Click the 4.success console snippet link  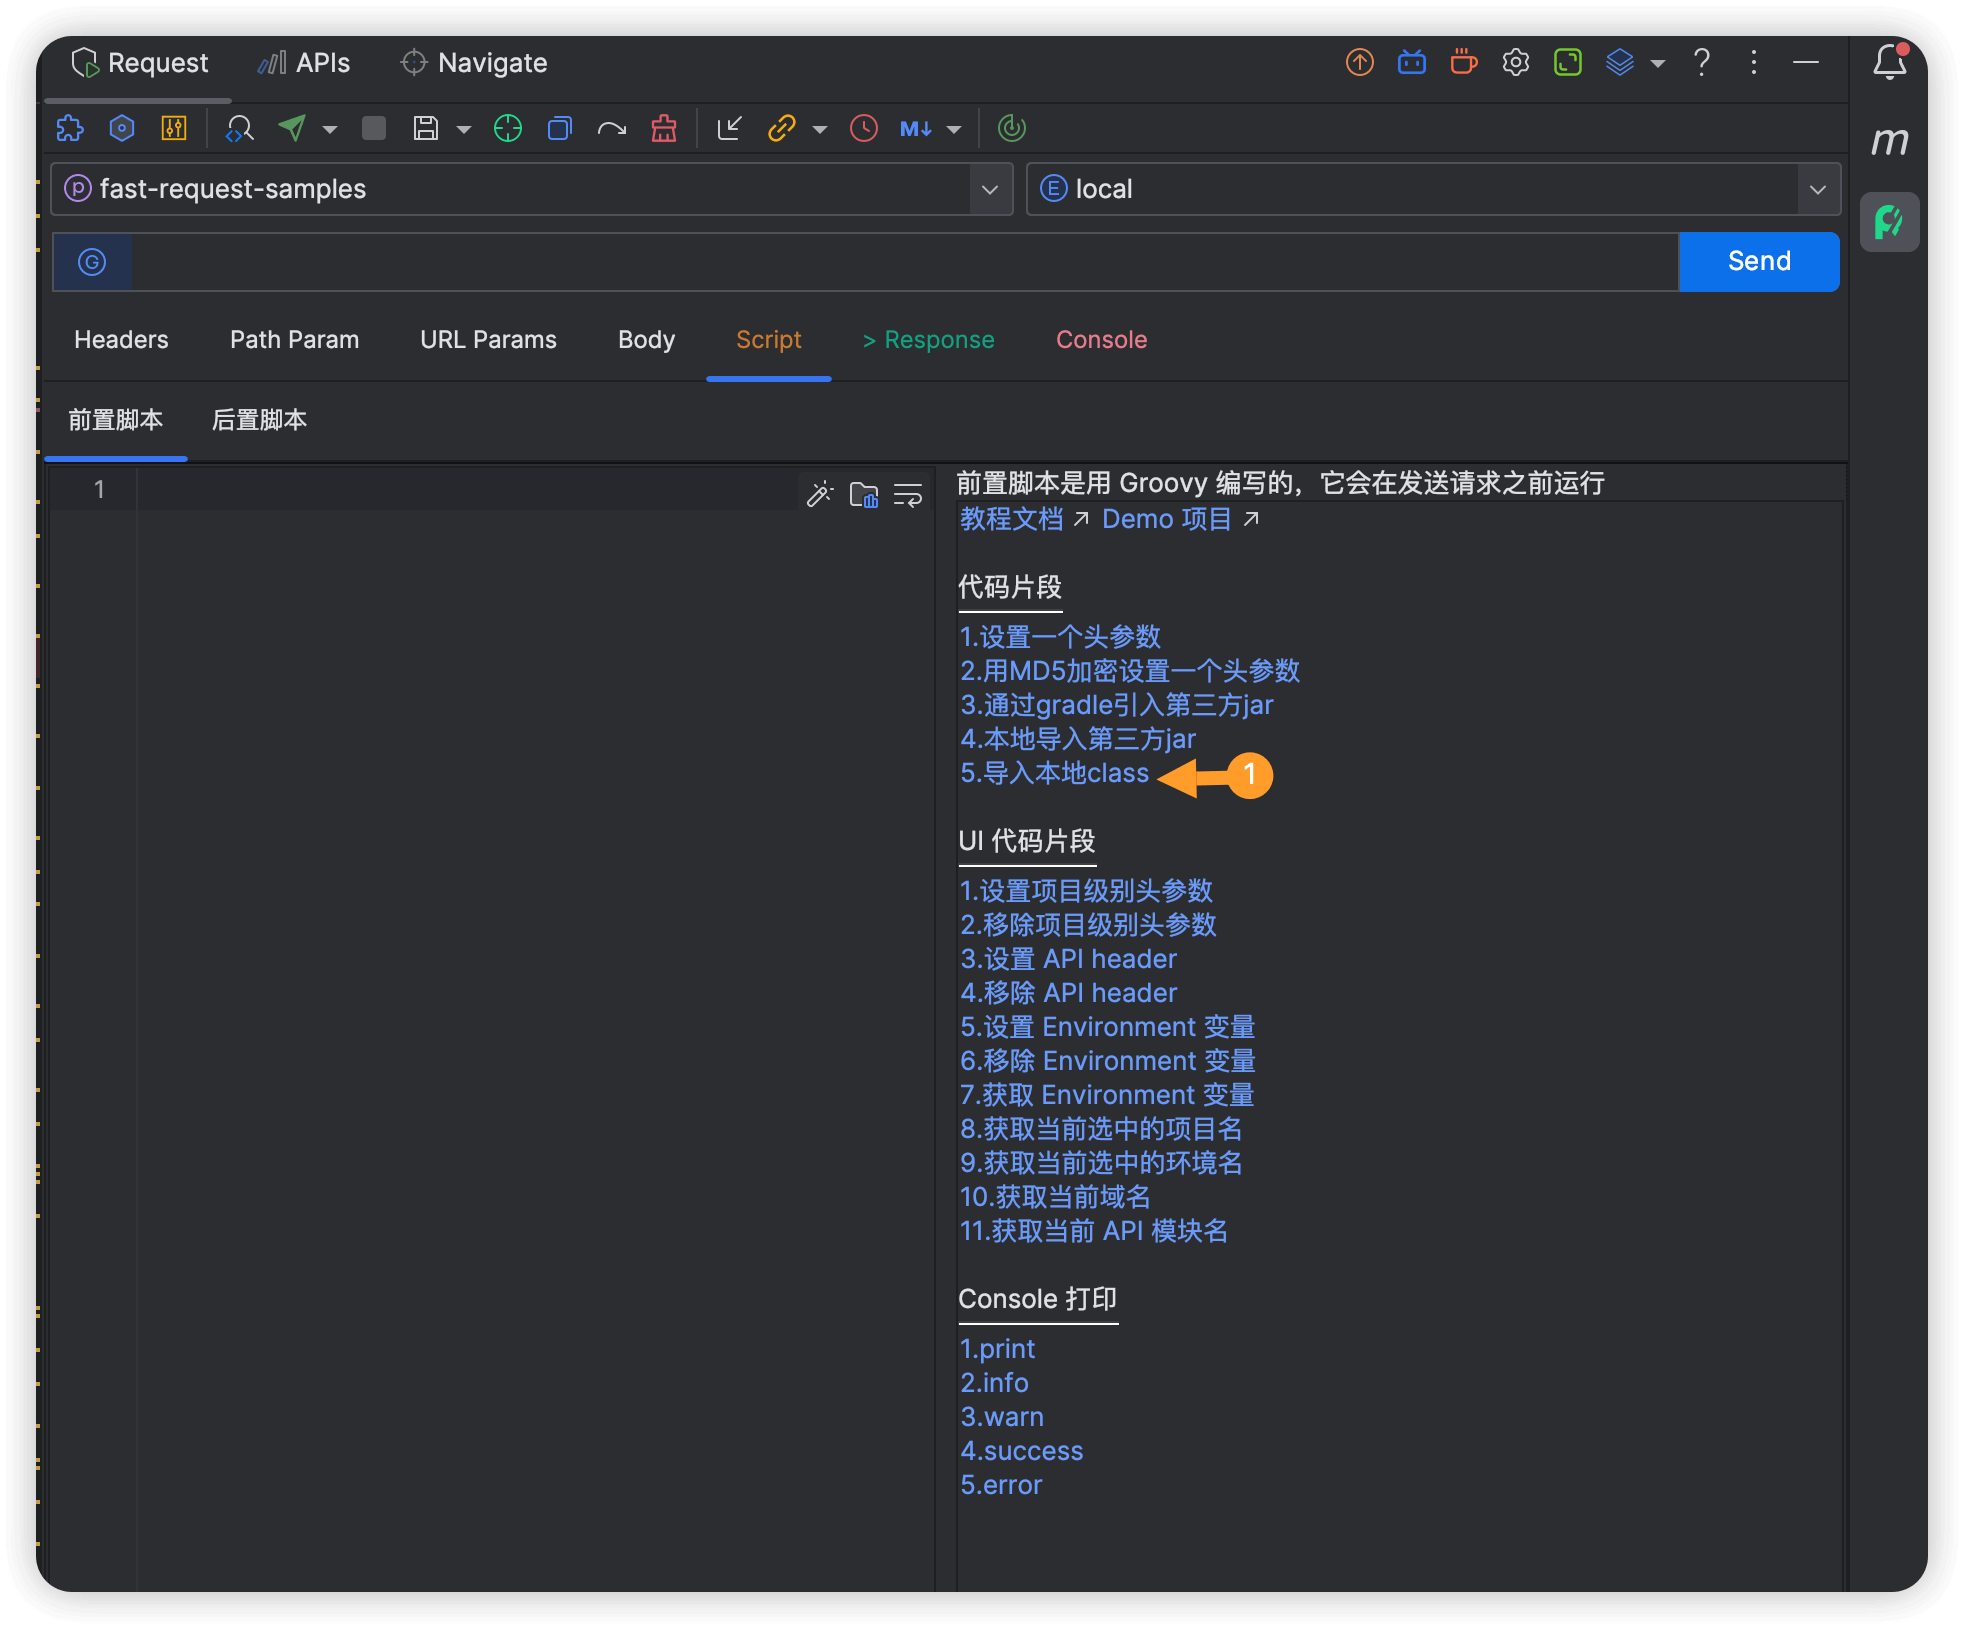point(1021,1451)
